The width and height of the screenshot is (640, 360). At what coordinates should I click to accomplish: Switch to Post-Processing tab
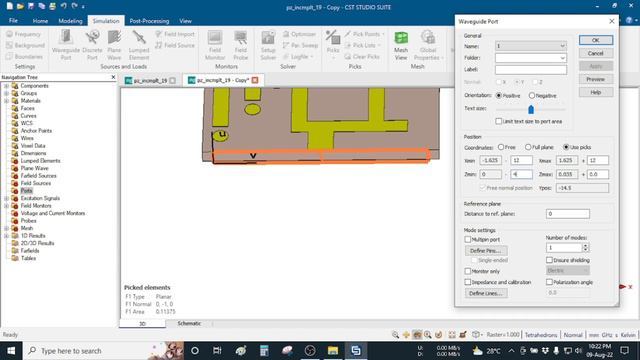point(149,20)
